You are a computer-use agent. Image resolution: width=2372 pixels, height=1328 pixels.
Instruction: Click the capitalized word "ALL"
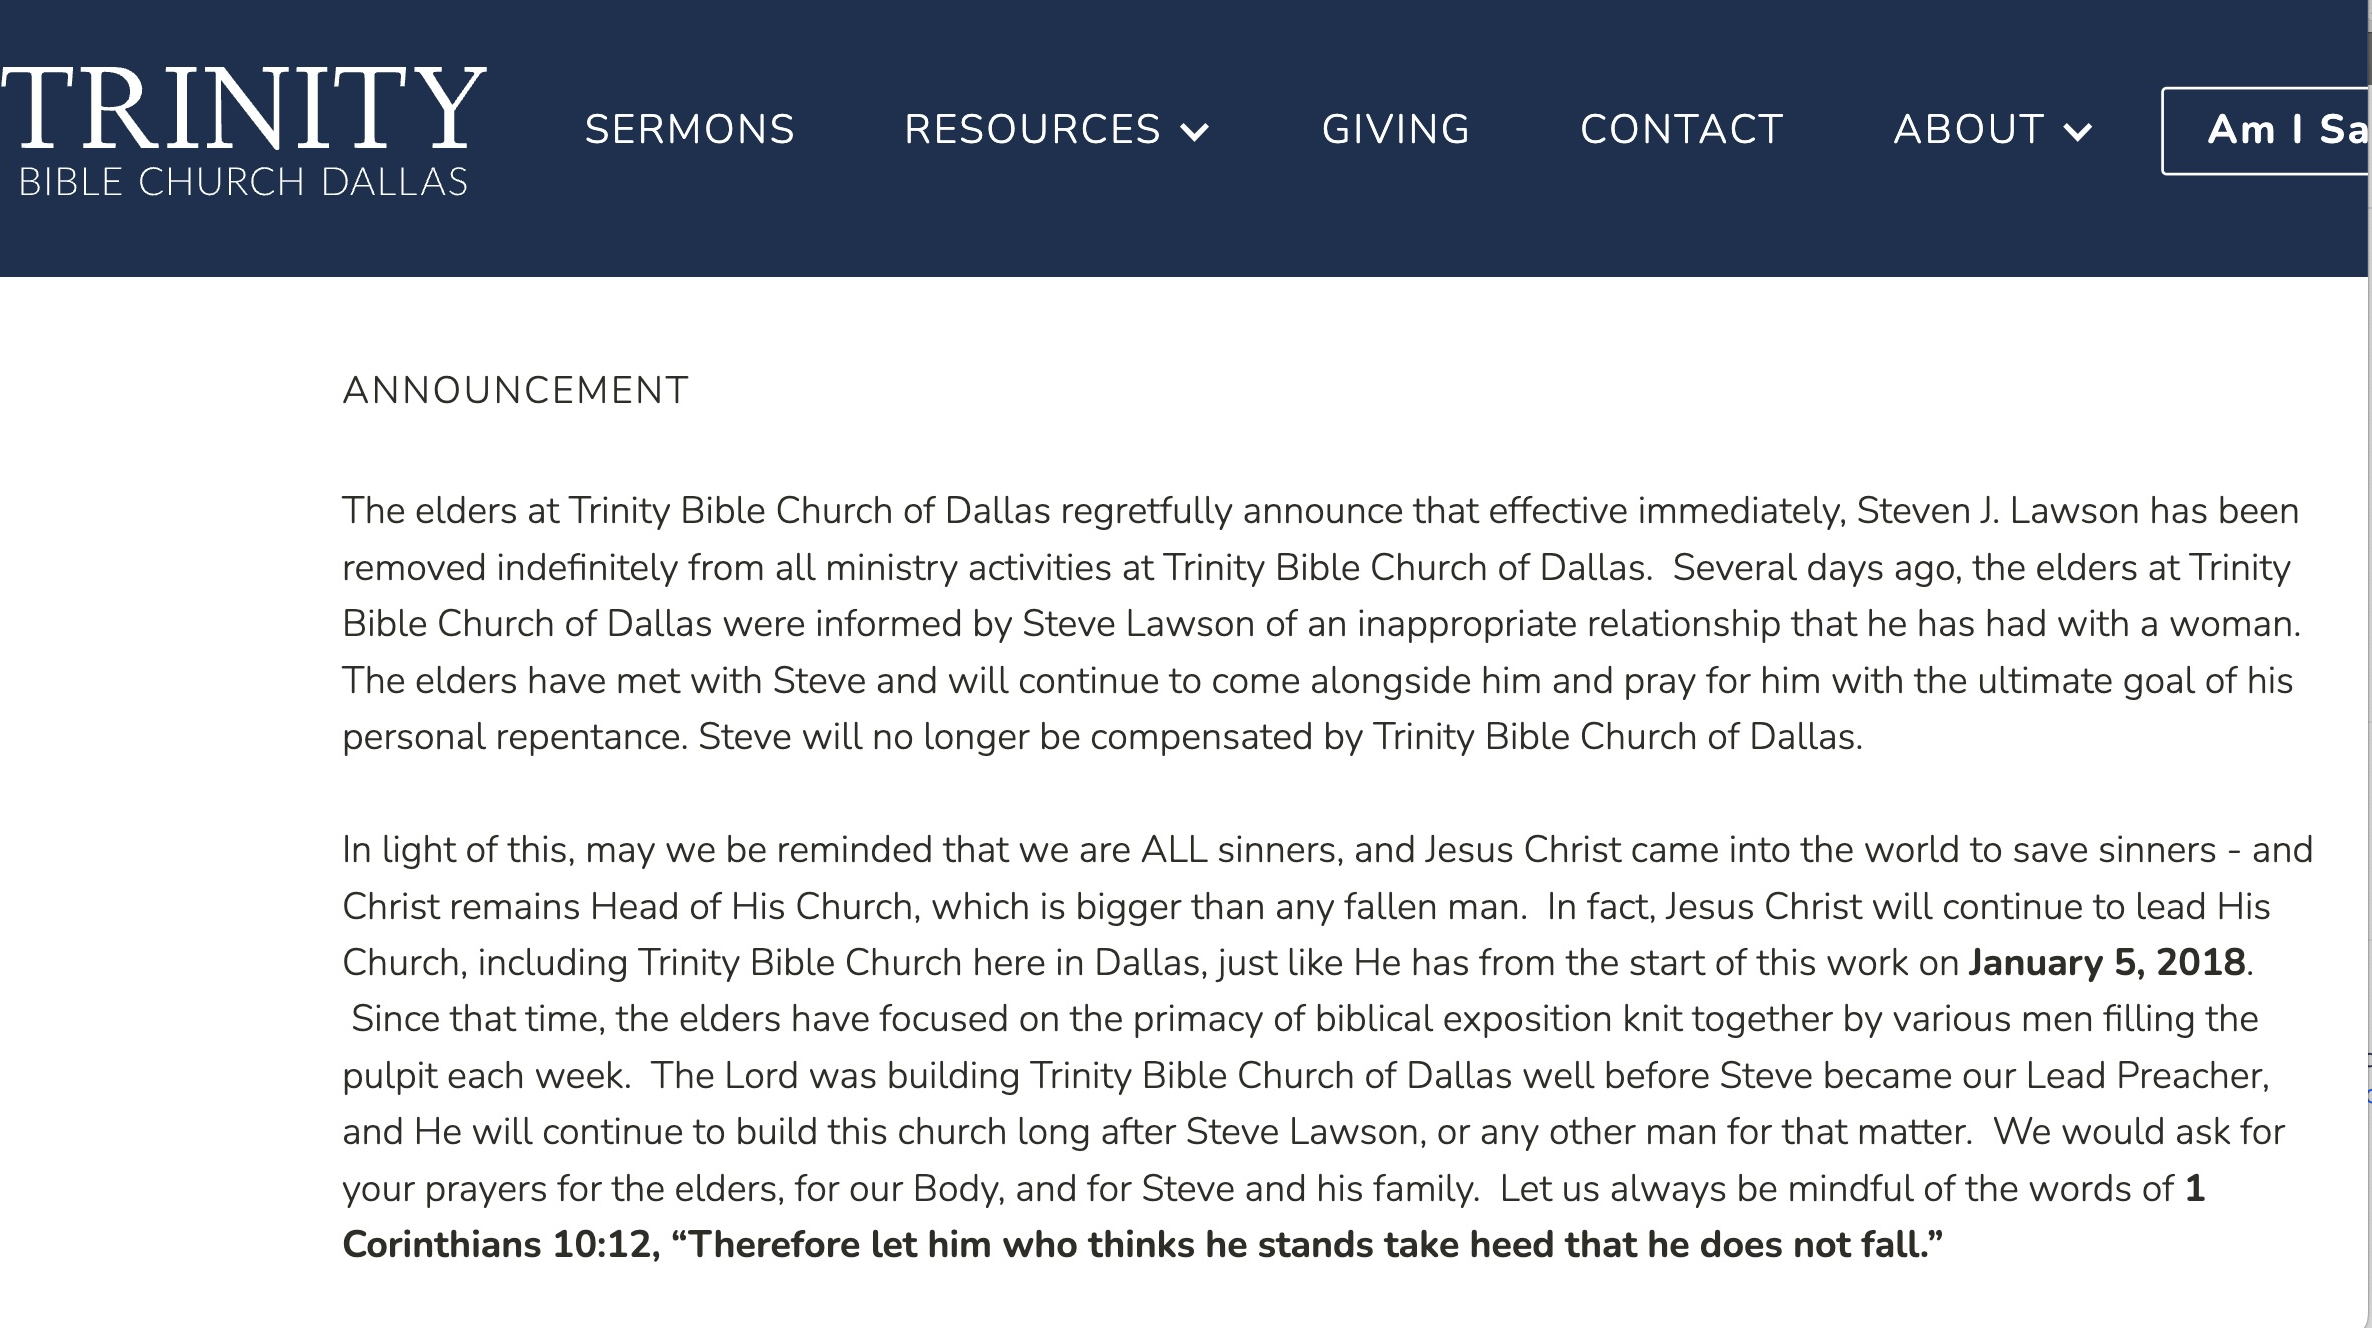click(1174, 850)
